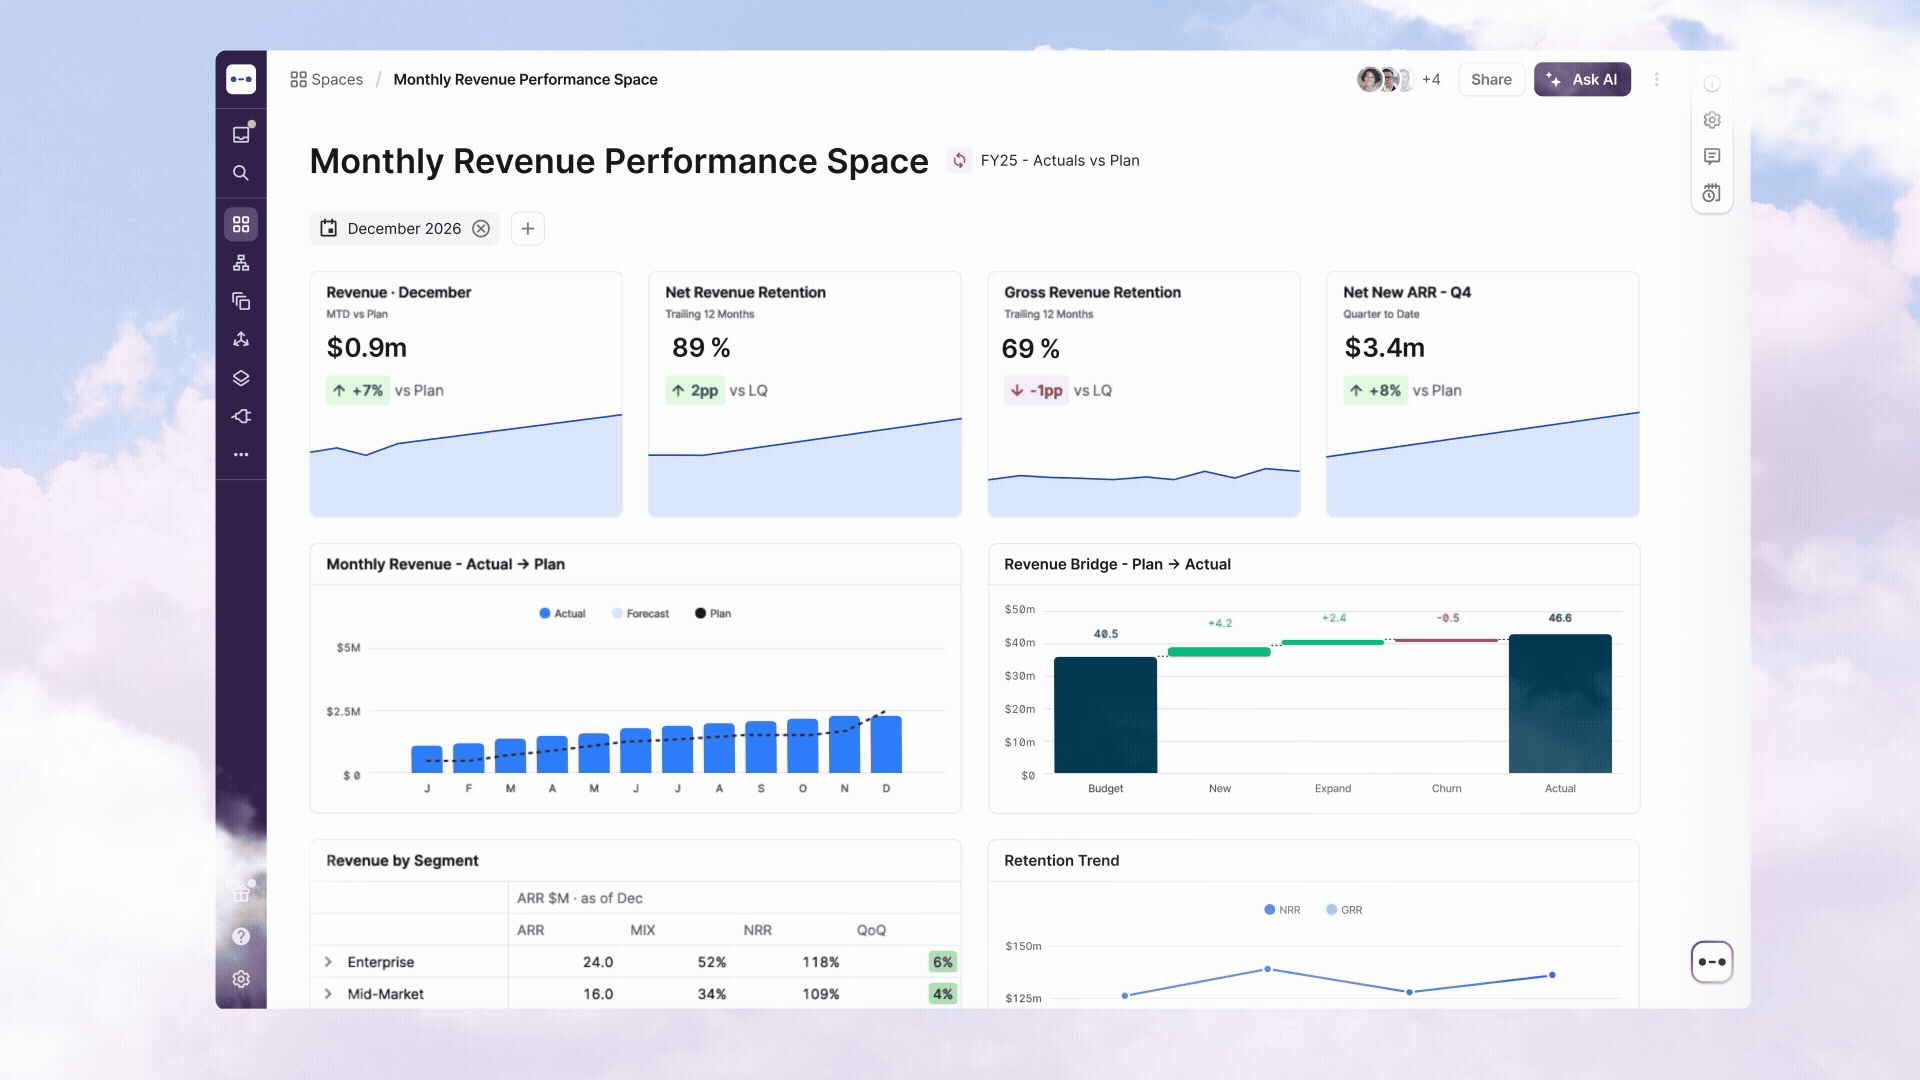
Task: Open help question mark in sidebar
Action: click(x=241, y=936)
